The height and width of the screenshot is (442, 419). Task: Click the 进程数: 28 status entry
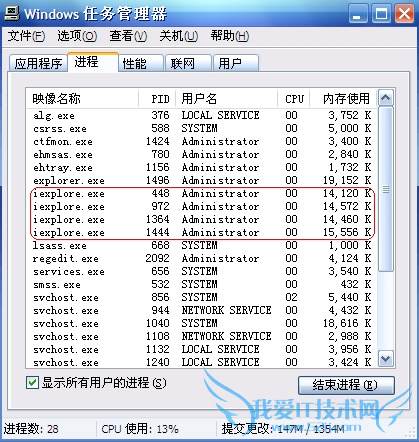[31, 429]
